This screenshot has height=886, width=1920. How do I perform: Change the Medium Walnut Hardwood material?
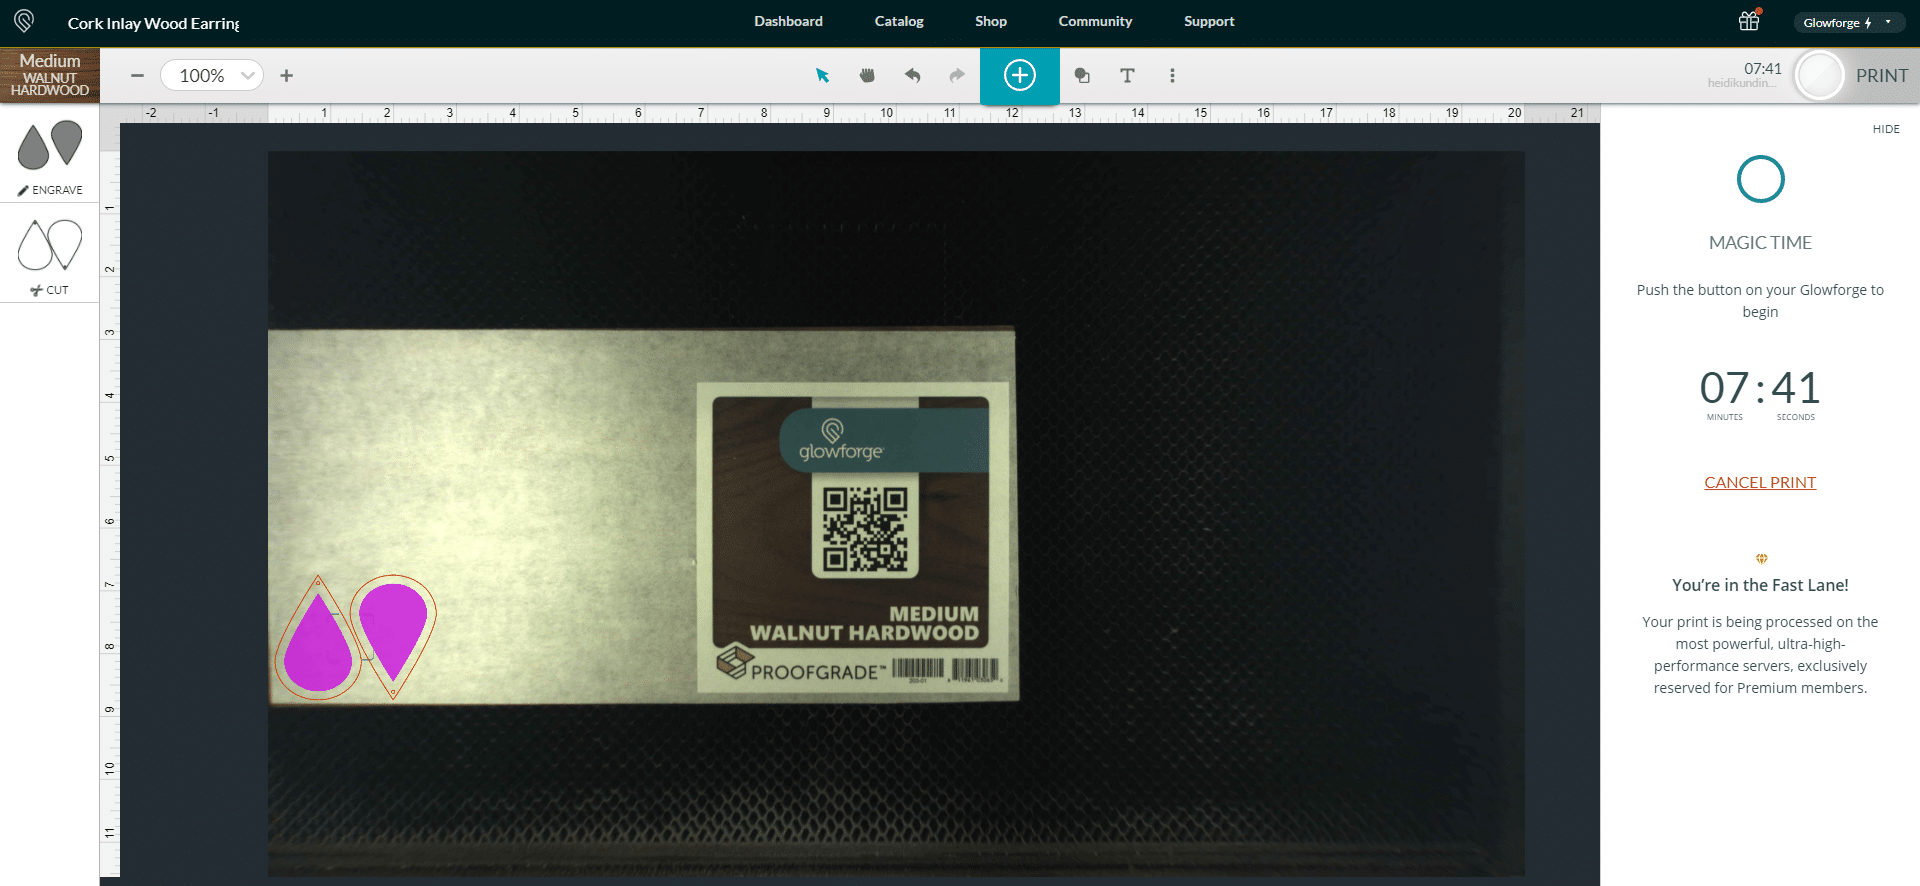[x=50, y=76]
